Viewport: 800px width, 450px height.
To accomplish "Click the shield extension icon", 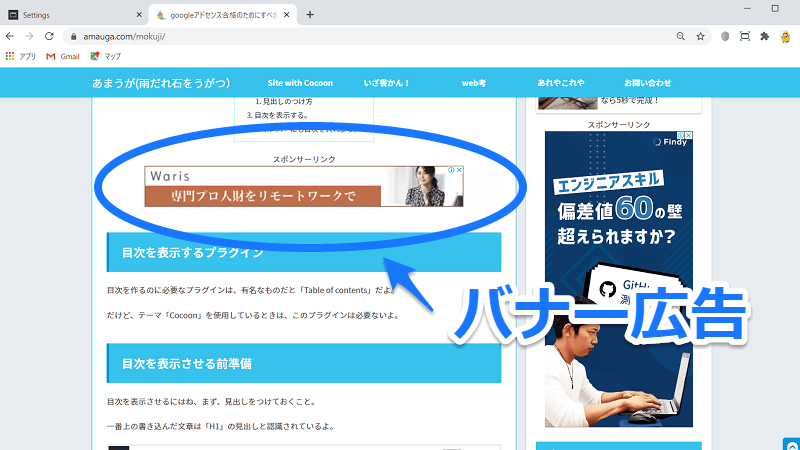I will pos(725,36).
